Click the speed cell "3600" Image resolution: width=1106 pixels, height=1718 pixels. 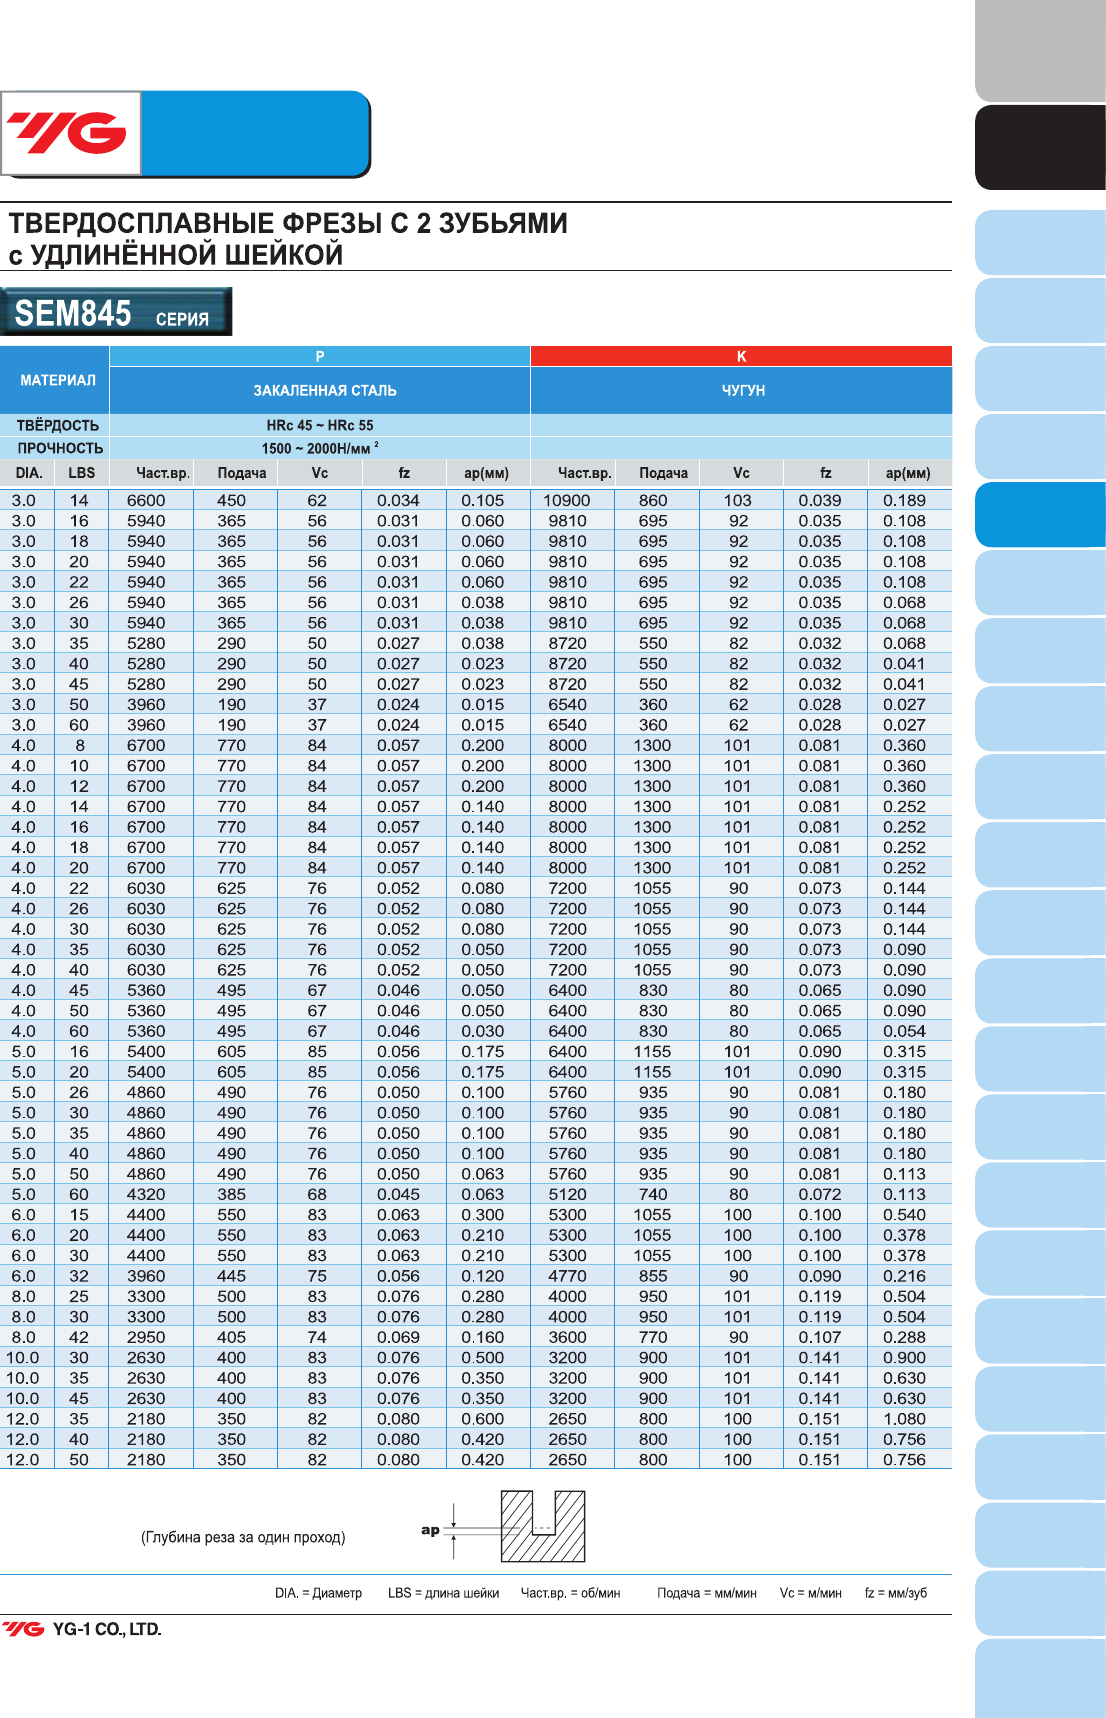point(567,1337)
